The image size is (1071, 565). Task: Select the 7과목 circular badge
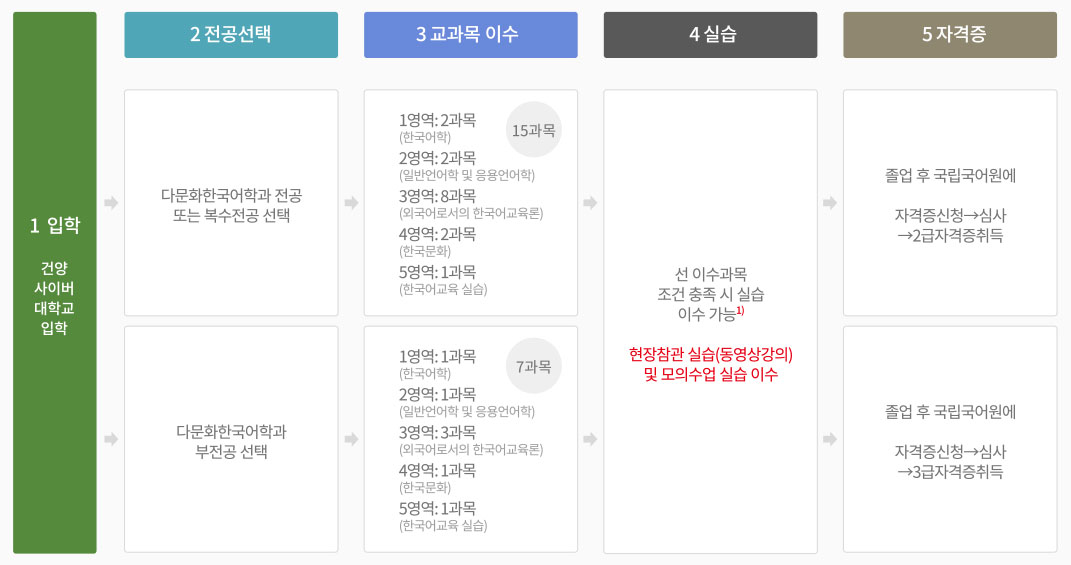(533, 366)
